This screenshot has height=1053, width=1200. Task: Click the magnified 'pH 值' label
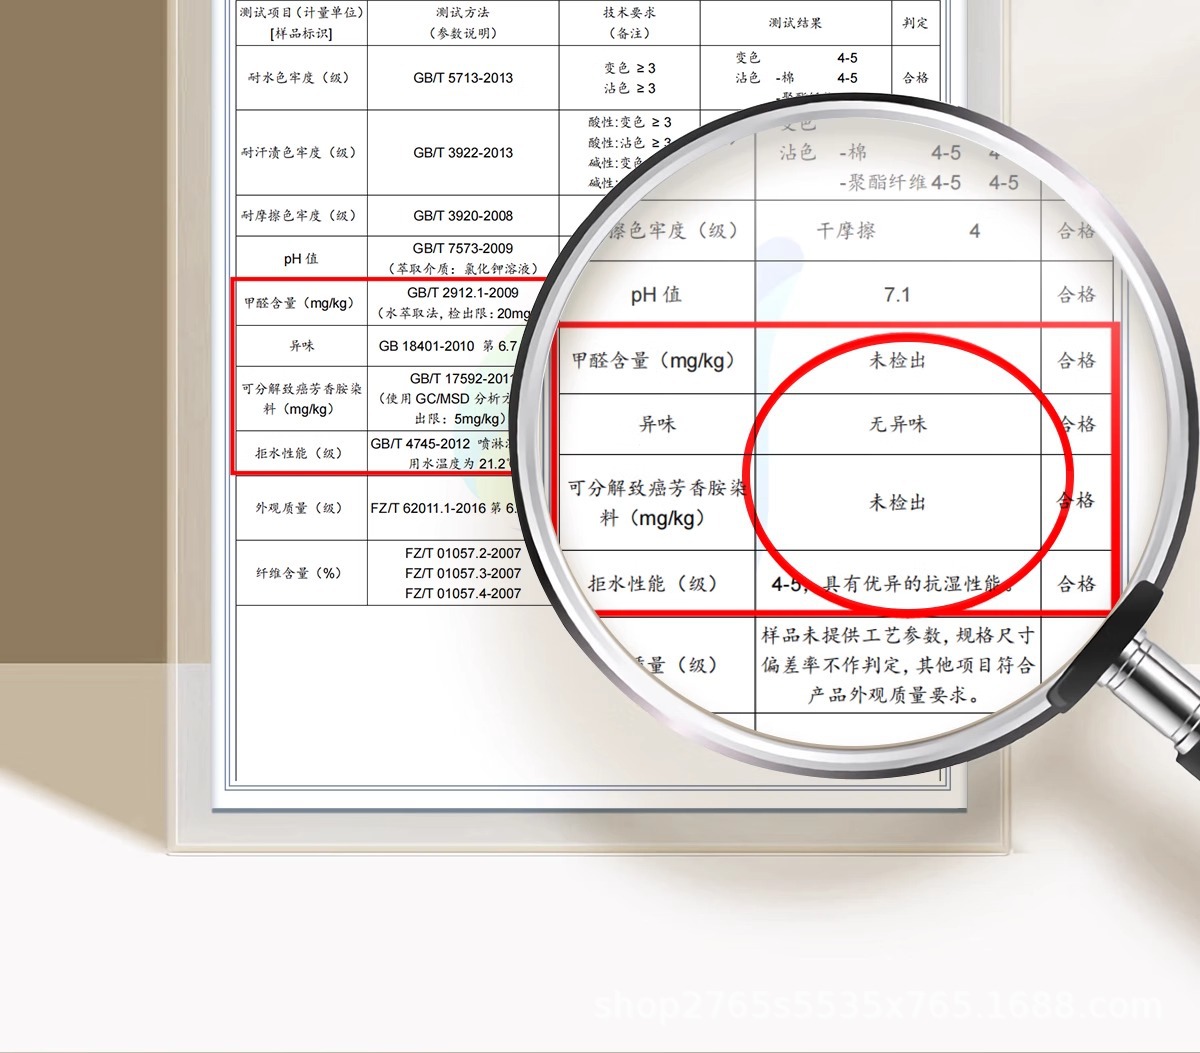point(656,294)
